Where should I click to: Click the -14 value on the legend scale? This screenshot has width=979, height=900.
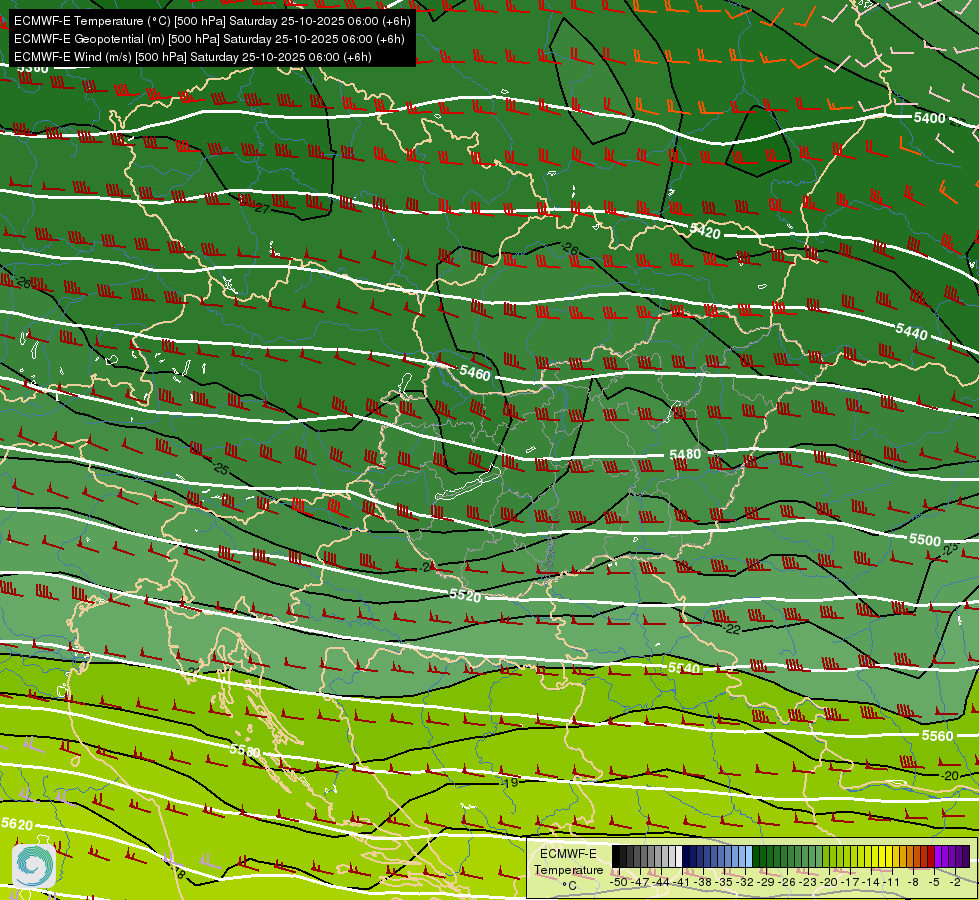coord(872,882)
